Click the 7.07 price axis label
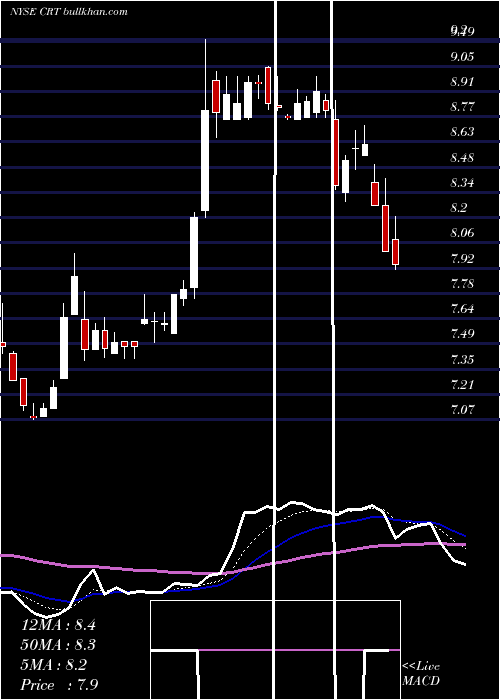The width and height of the screenshot is (500, 700). click(462, 409)
